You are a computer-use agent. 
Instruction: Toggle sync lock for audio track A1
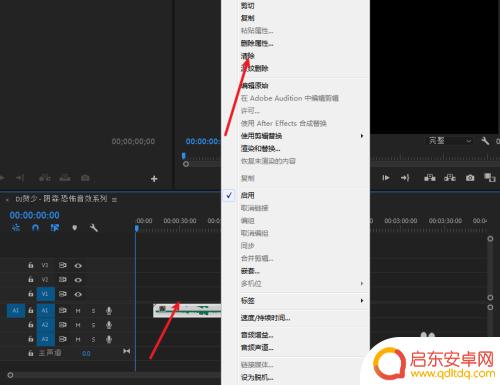click(x=62, y=311)
